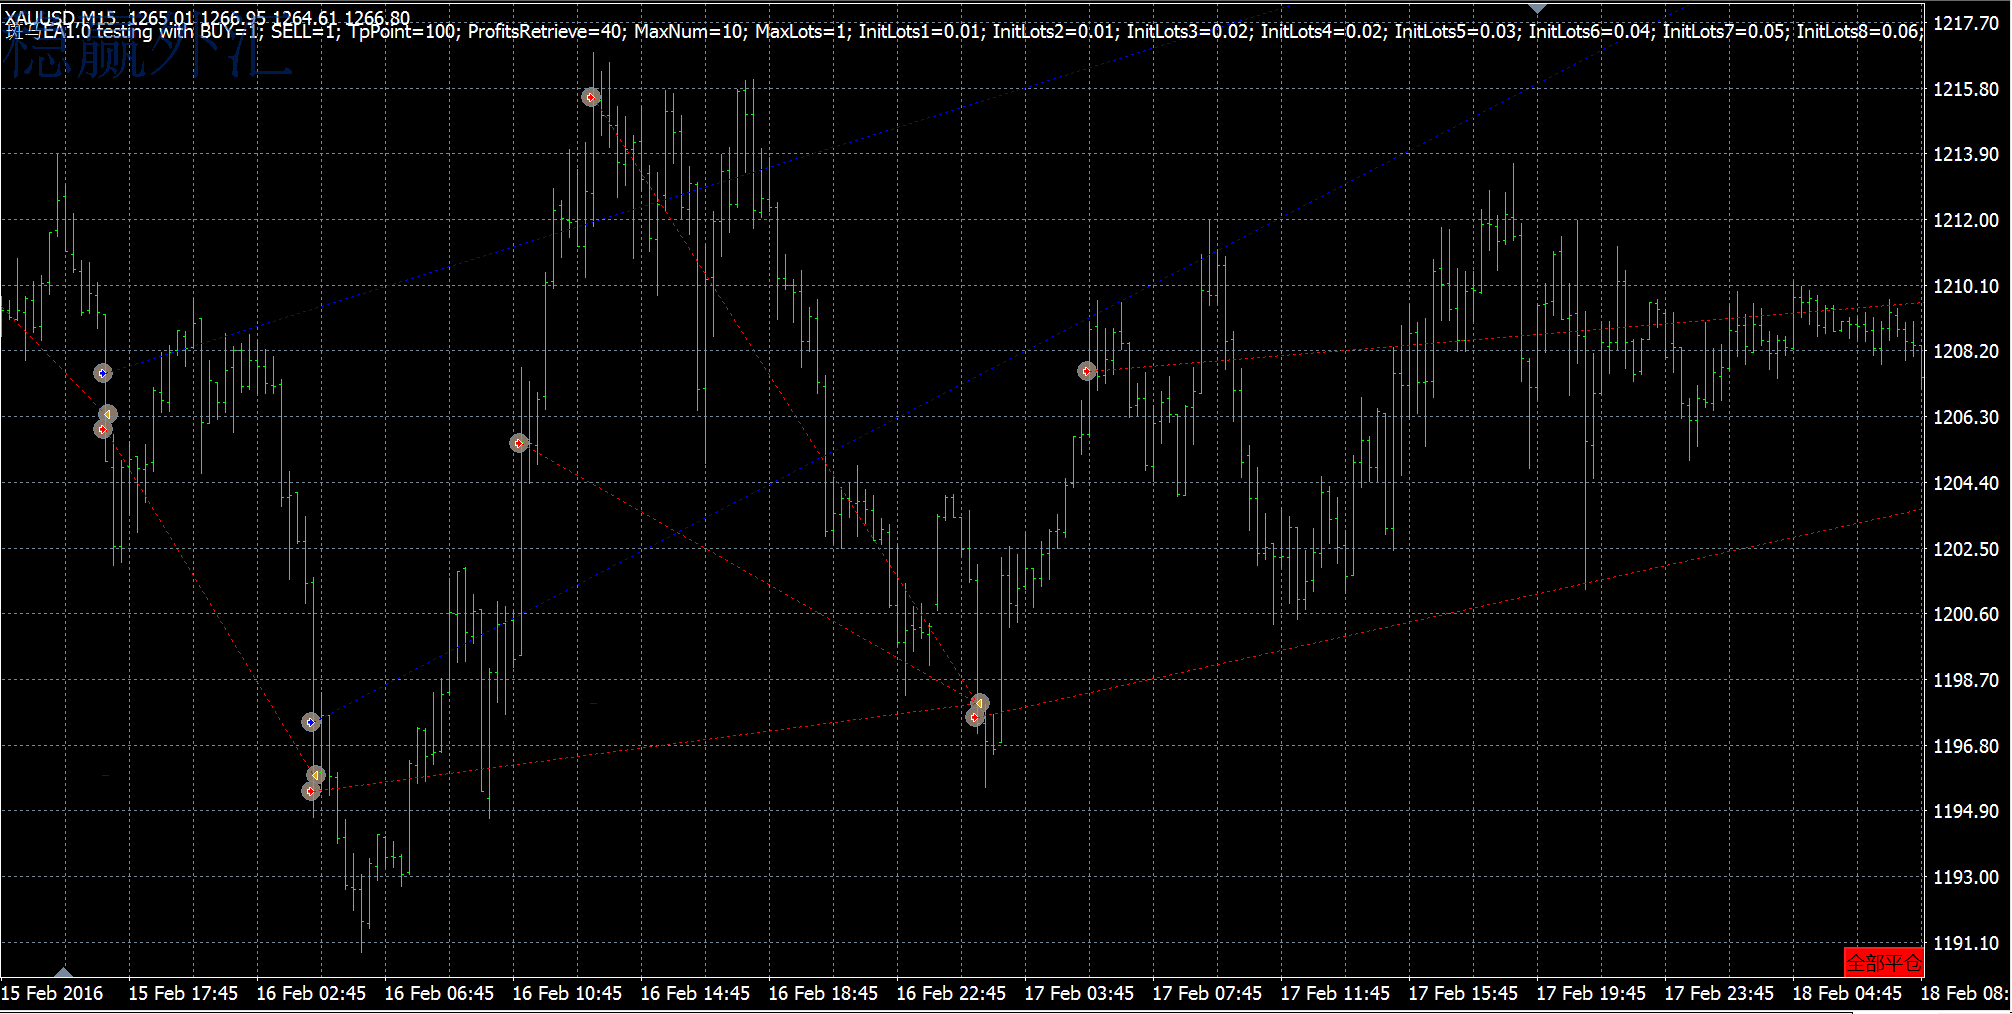Select the red order arrow at the 1215.60 price peak
This screenshot has height=1014, width=2012.
pyautogui.click(x=591, y=97)
